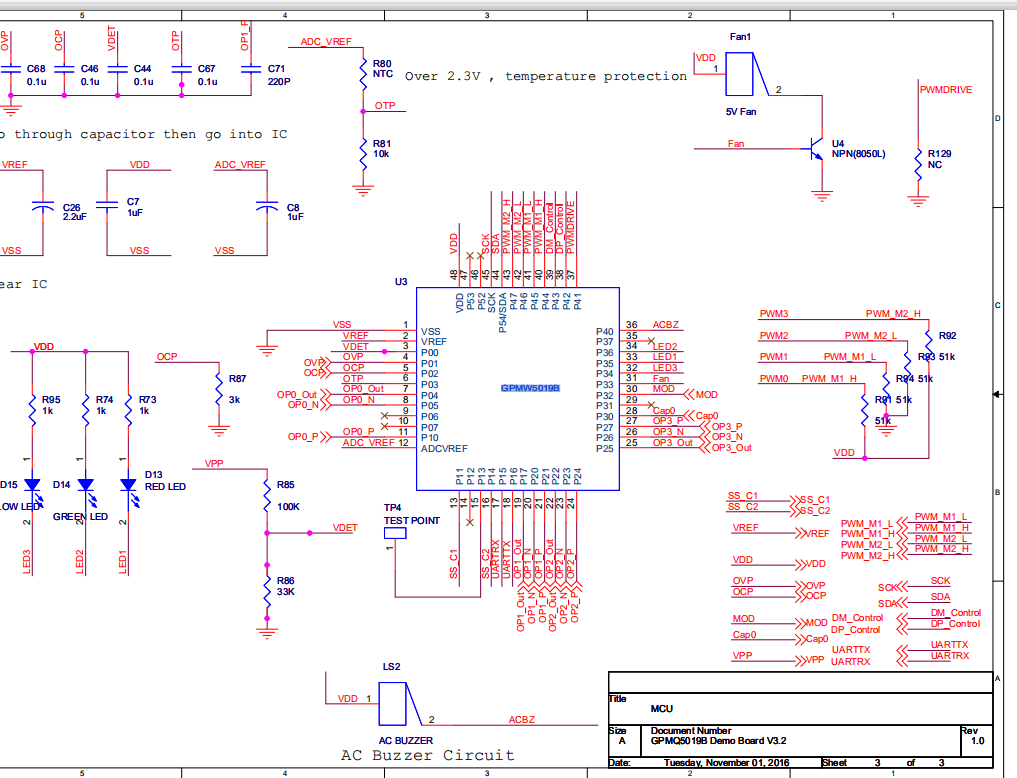The width and height of the screenshot is (1017, 778).
Task: Click the C67 capacitor label
Action: [x=207, y=75]
